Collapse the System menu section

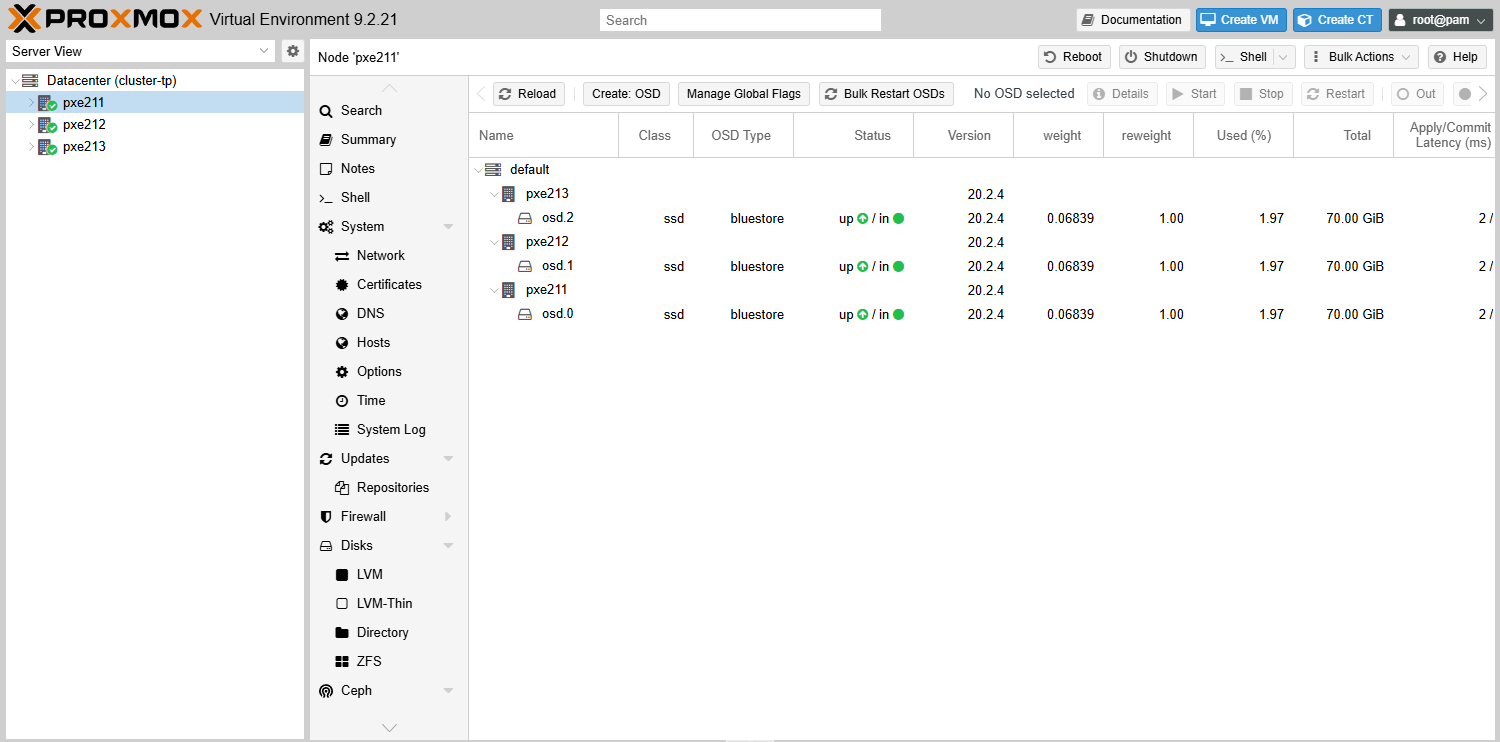(448, 227)
